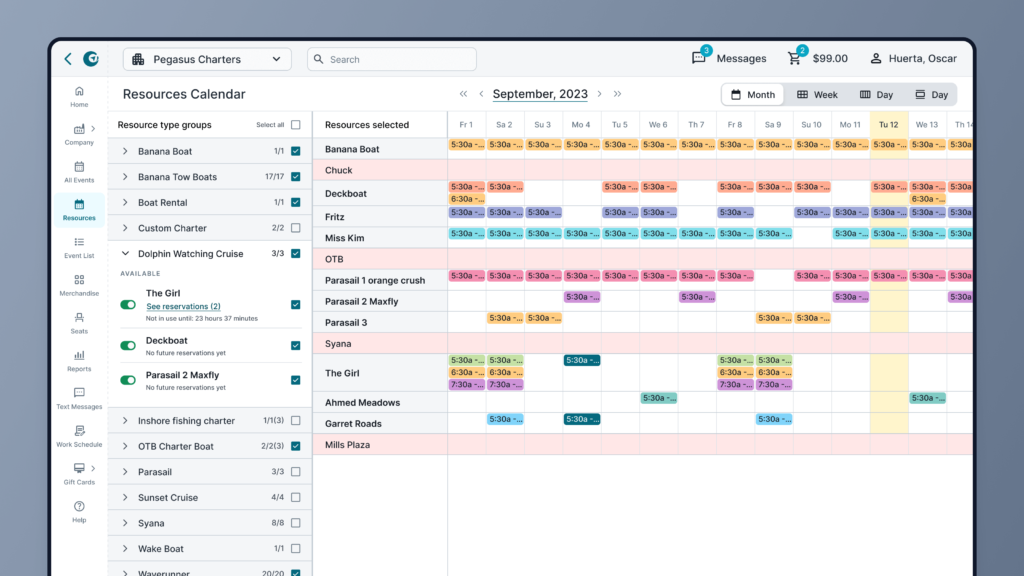Open the See reservations (2) link
The image size is (1024, 576).
(x=183, y=306)
